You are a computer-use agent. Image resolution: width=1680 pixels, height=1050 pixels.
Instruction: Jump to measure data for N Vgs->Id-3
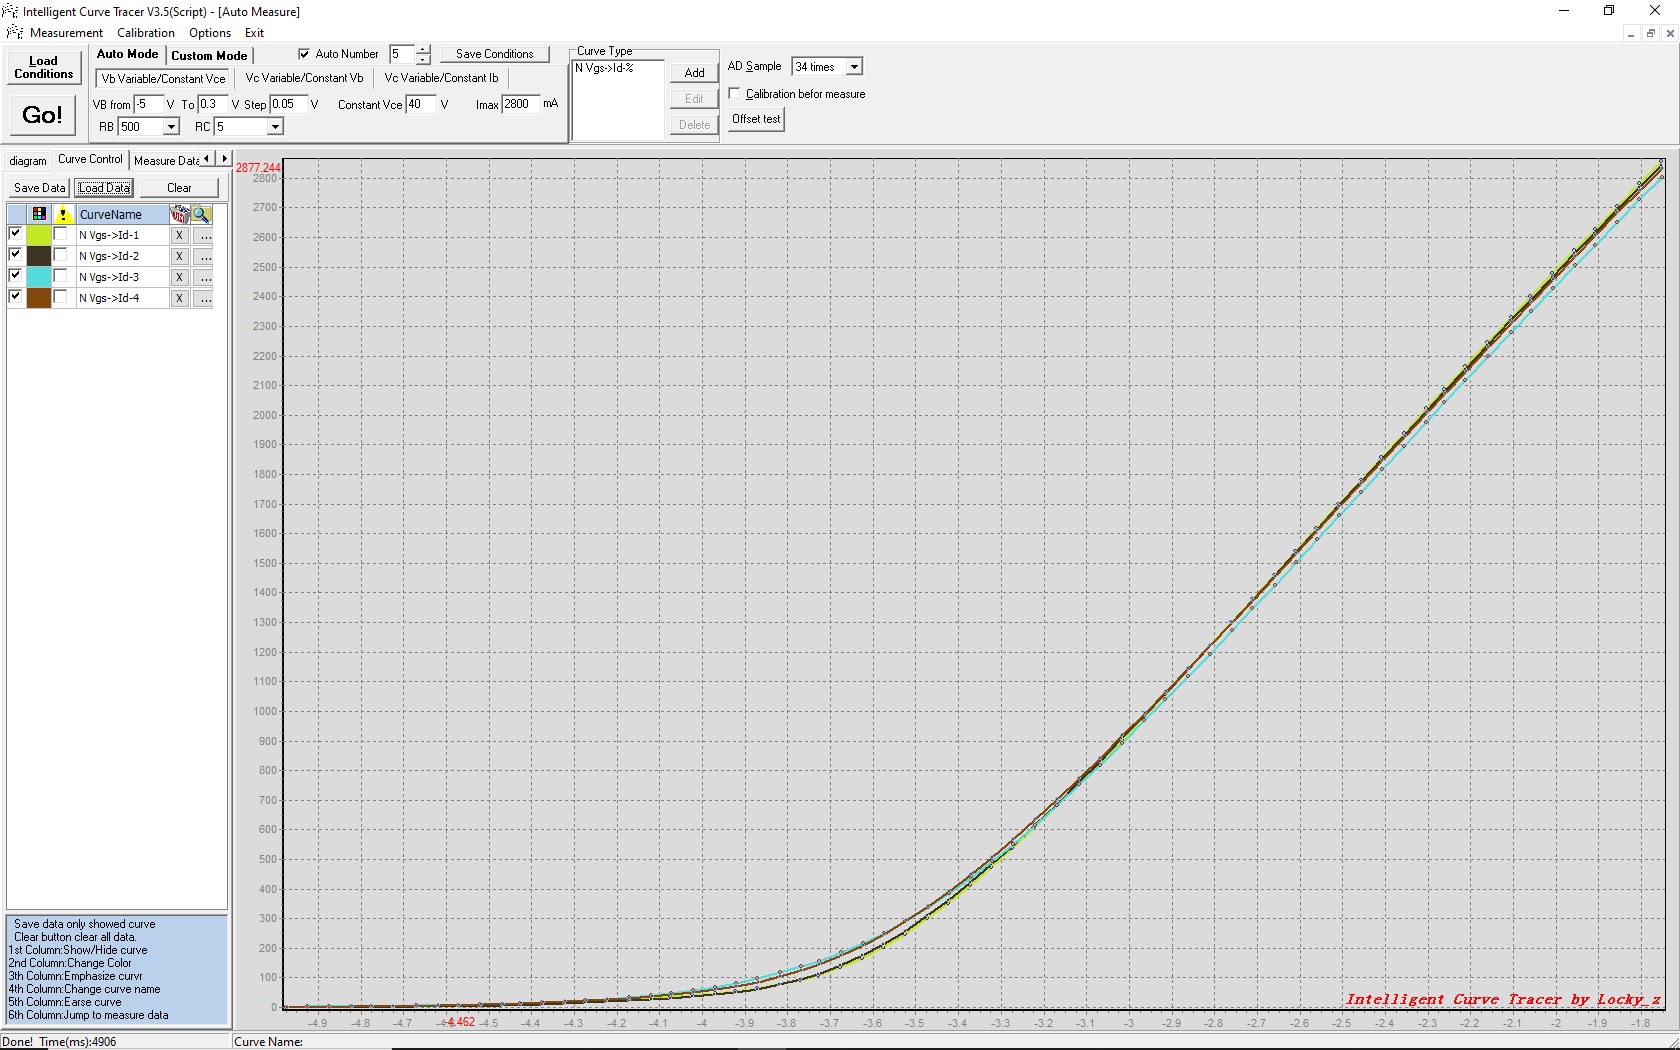[x=203, y=278]
